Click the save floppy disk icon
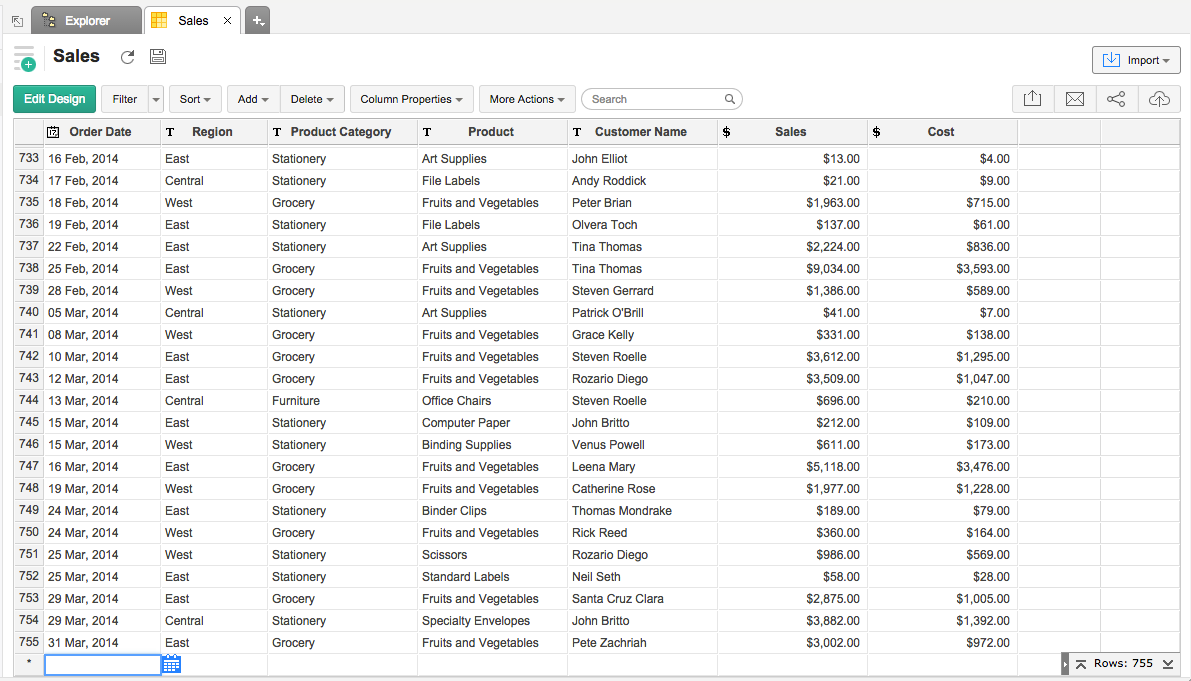1191x681 pixels. coord(158,58)
